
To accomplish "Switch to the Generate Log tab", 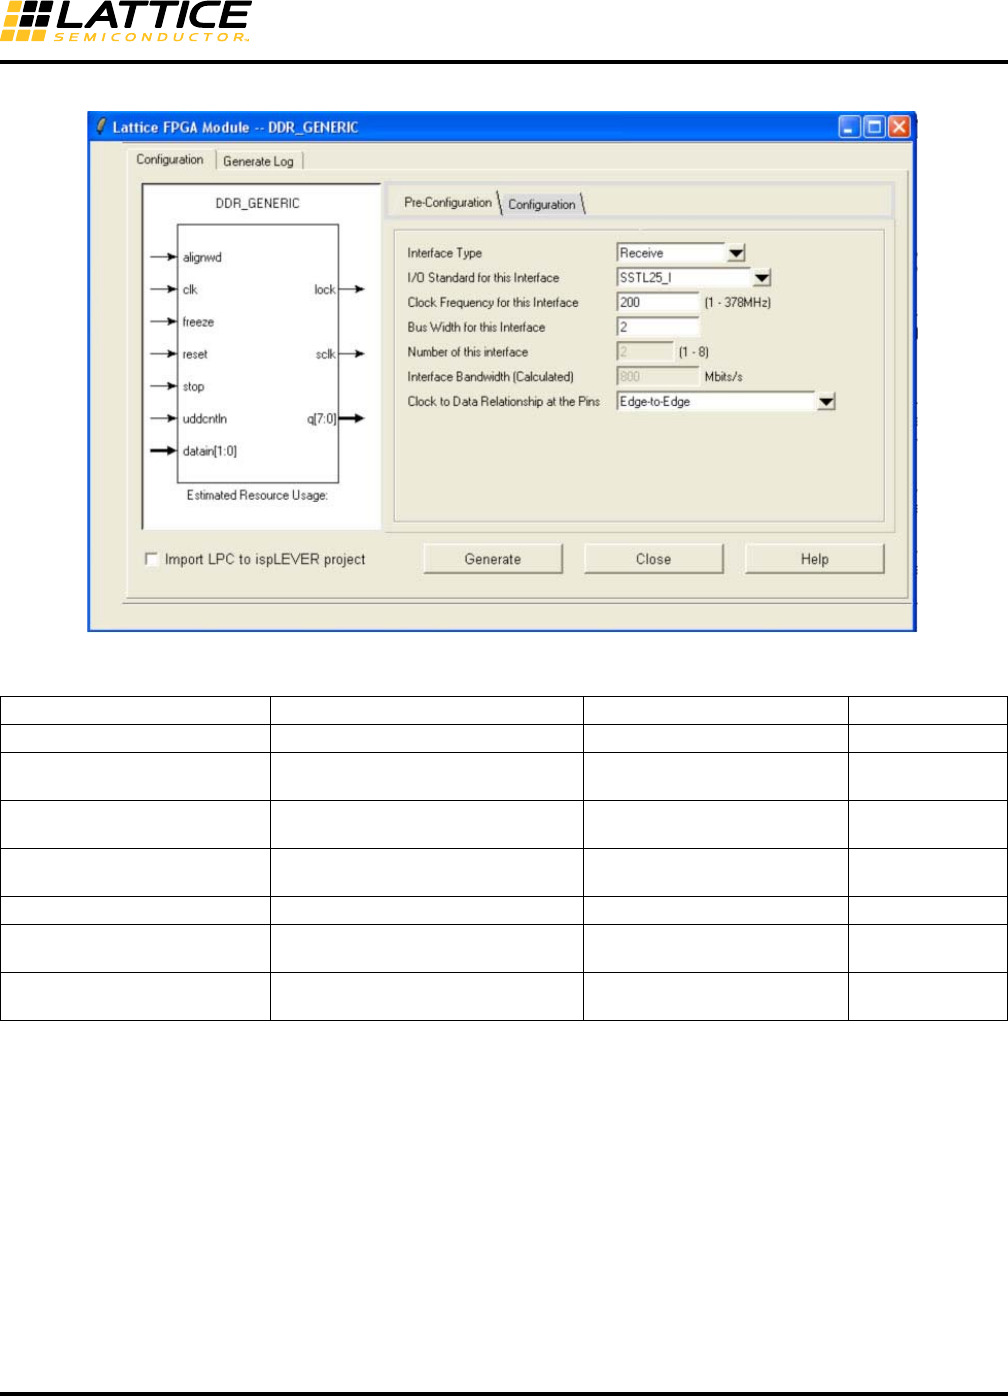I will tap(258, 161).
